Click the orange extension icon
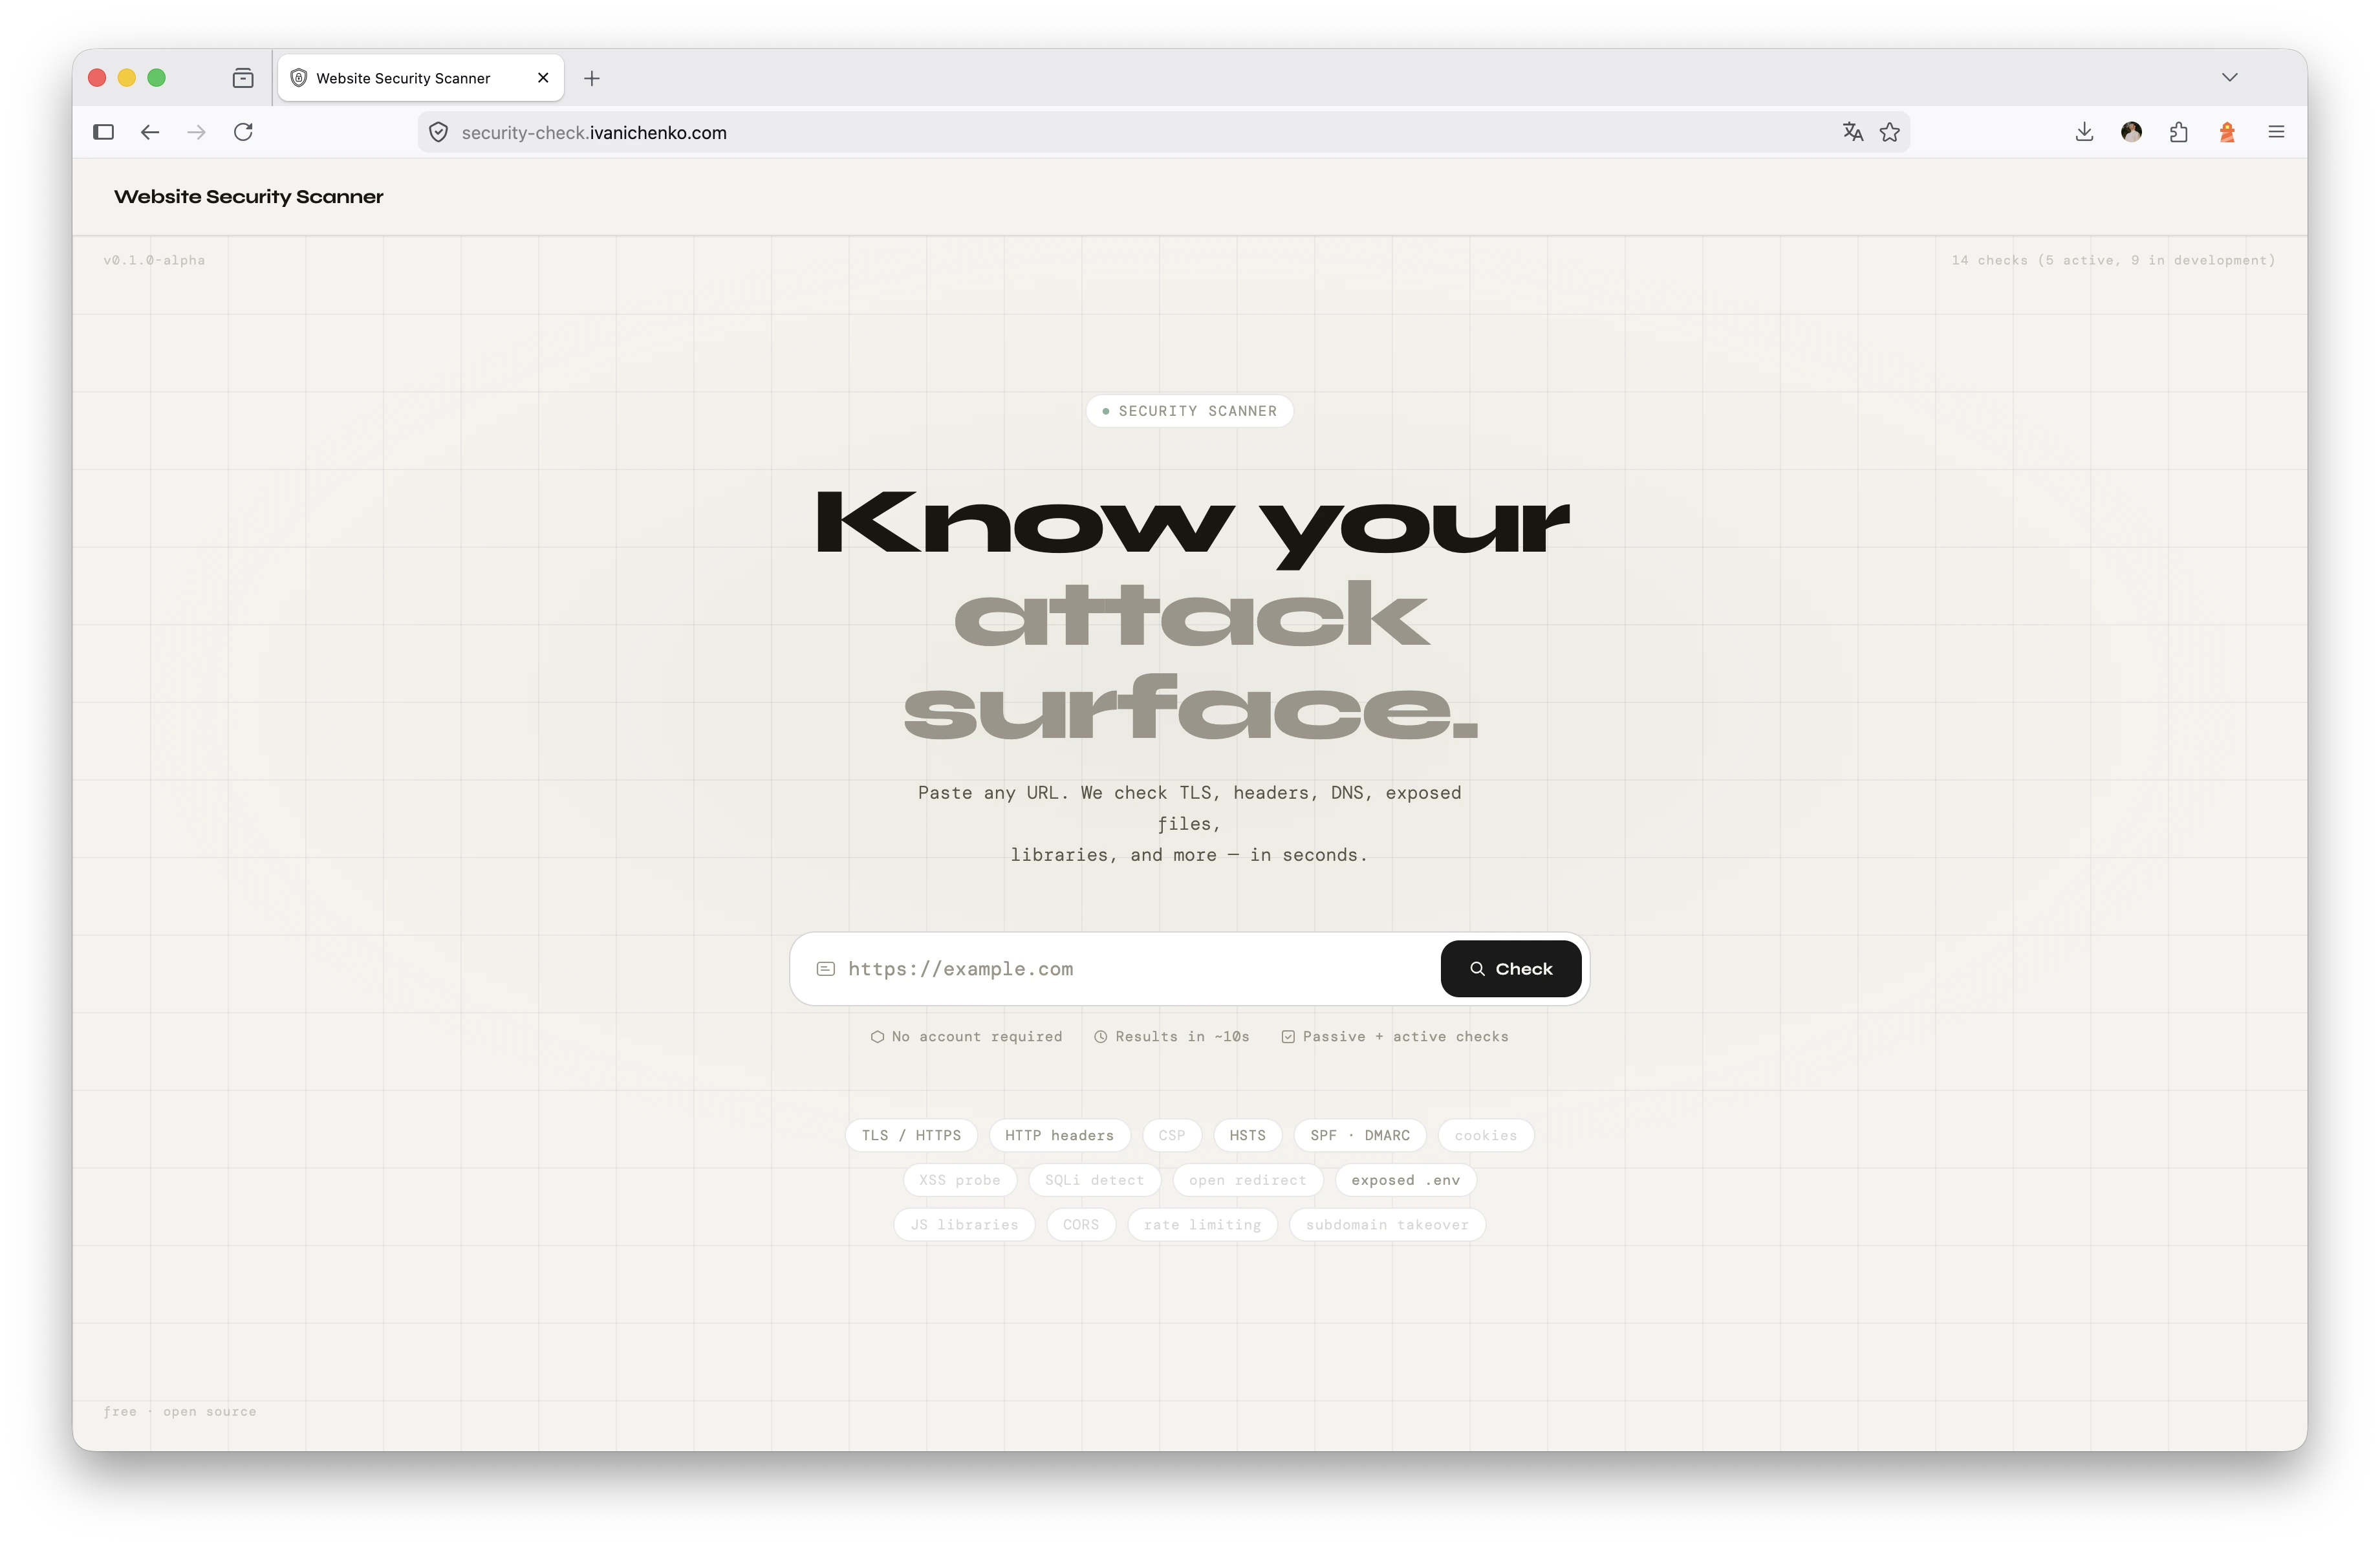This screenshot has width=2380, height=1547. (x=2227, y=132)
